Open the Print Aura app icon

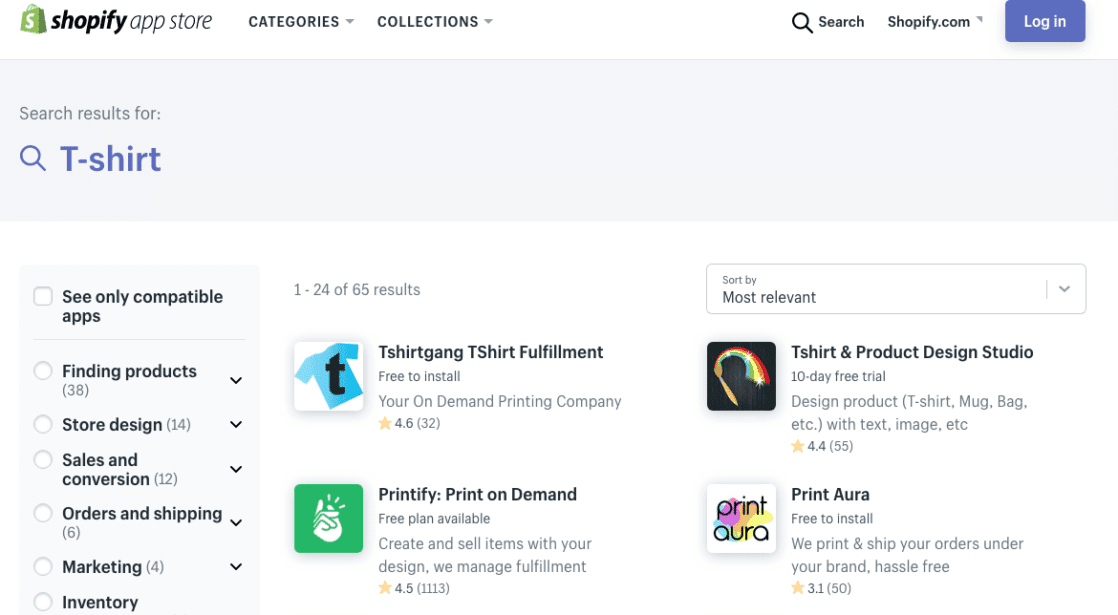[x=742, y=519]
